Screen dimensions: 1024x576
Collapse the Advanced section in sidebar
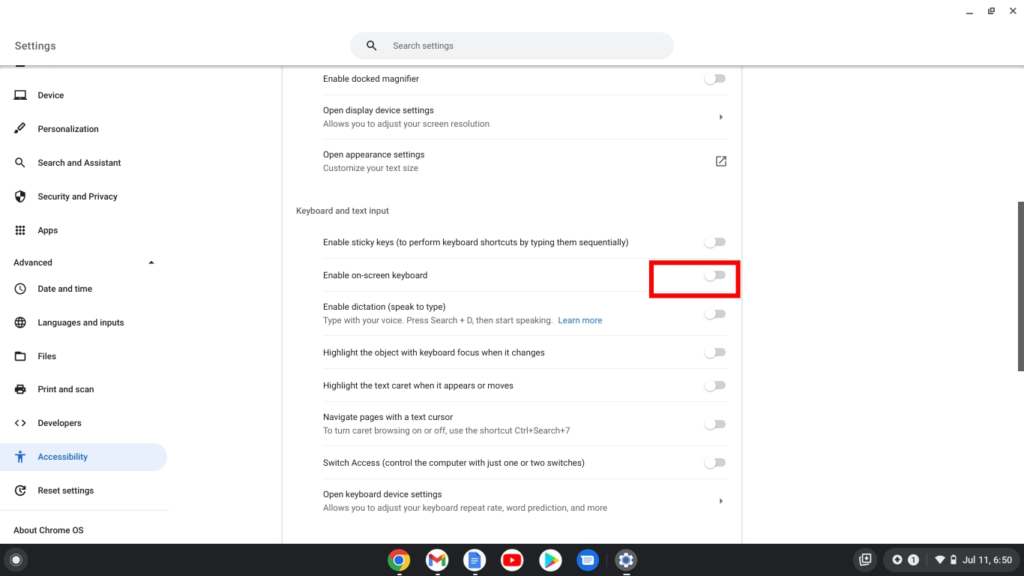pos(151,263)
